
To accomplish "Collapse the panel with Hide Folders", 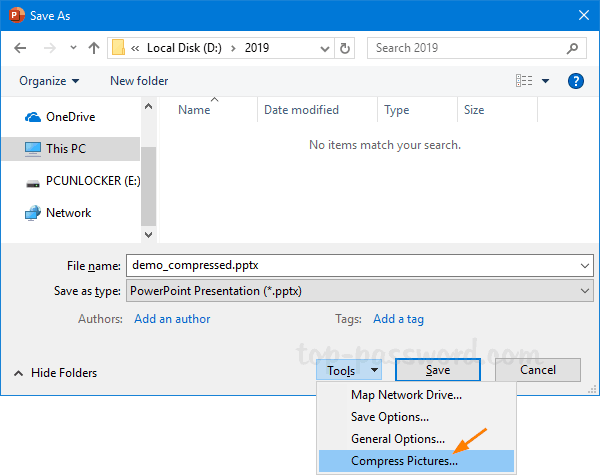I will click(56, 372).
